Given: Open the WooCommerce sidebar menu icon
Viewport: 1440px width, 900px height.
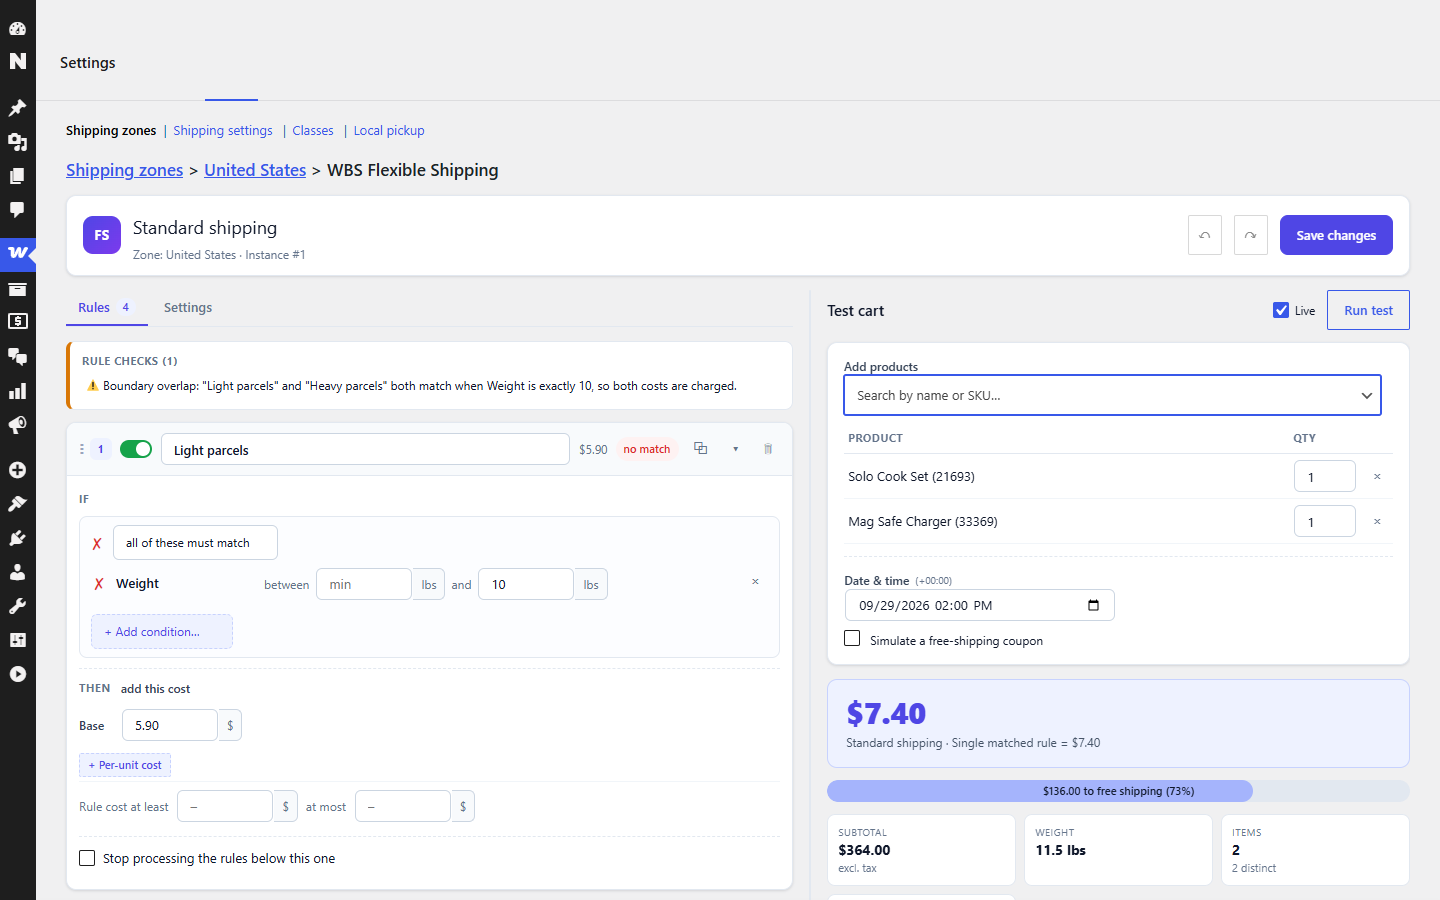Looking at the screenshot, I should click(x=17, y=253).
